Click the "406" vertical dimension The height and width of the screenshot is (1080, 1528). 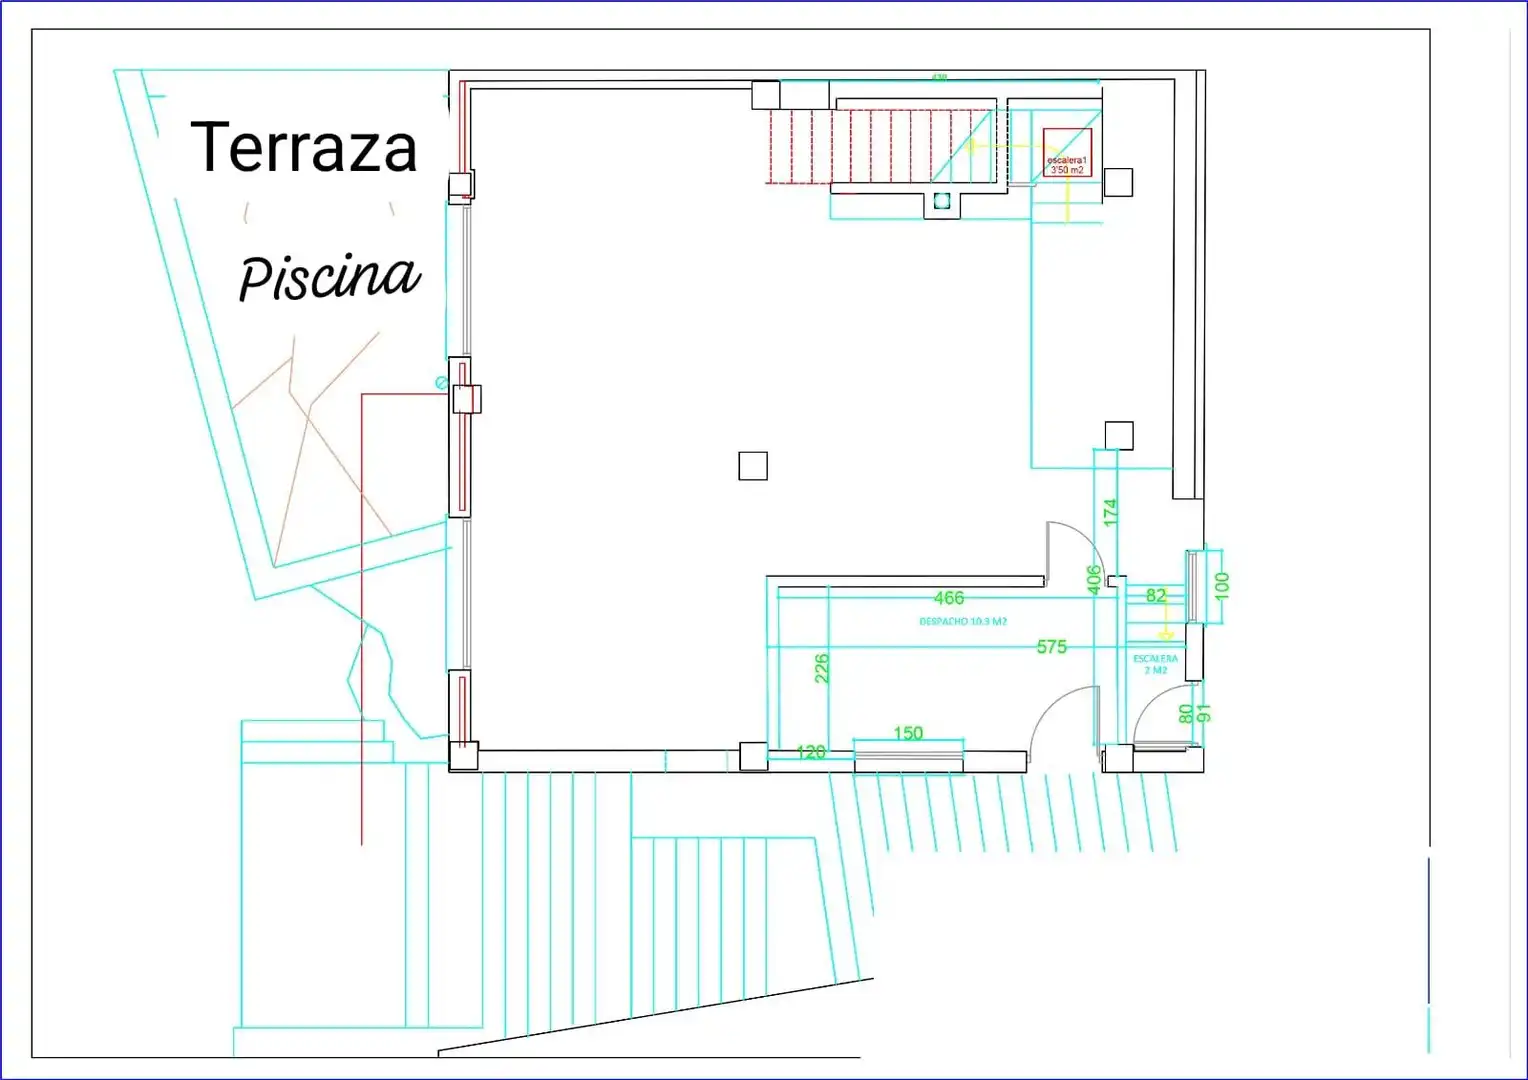[x=1094, y=579]
